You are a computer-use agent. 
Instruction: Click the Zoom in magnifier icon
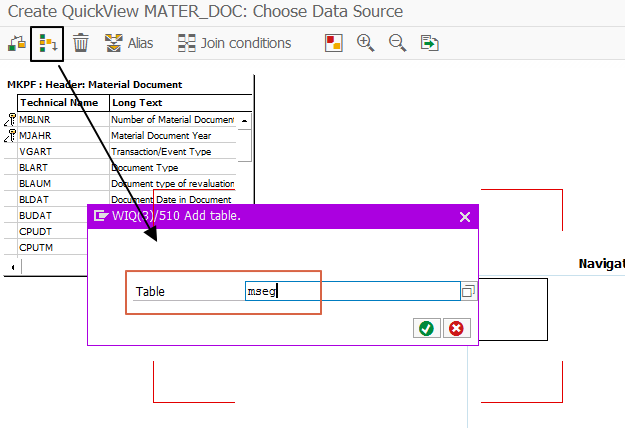[x=365, y=43]
